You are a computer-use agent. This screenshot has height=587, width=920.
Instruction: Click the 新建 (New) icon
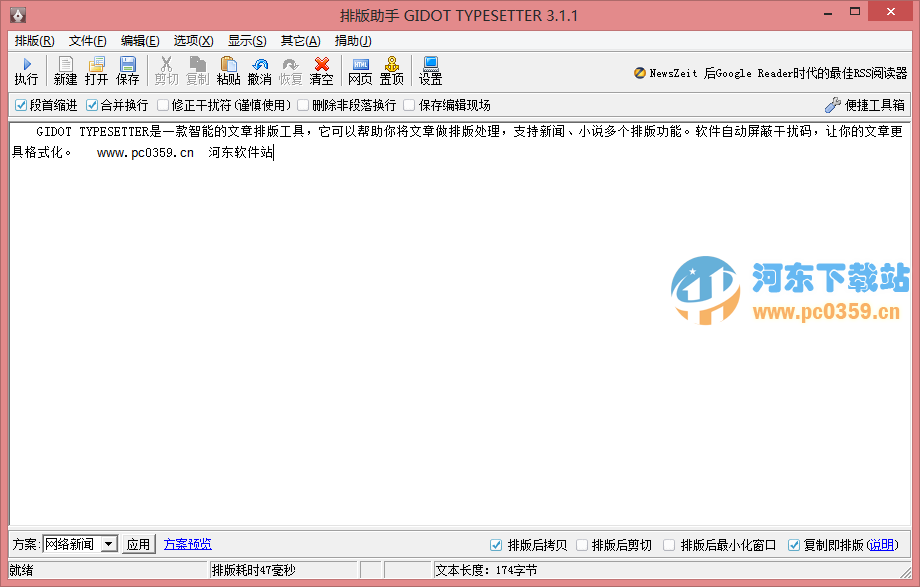coord(65,70)
